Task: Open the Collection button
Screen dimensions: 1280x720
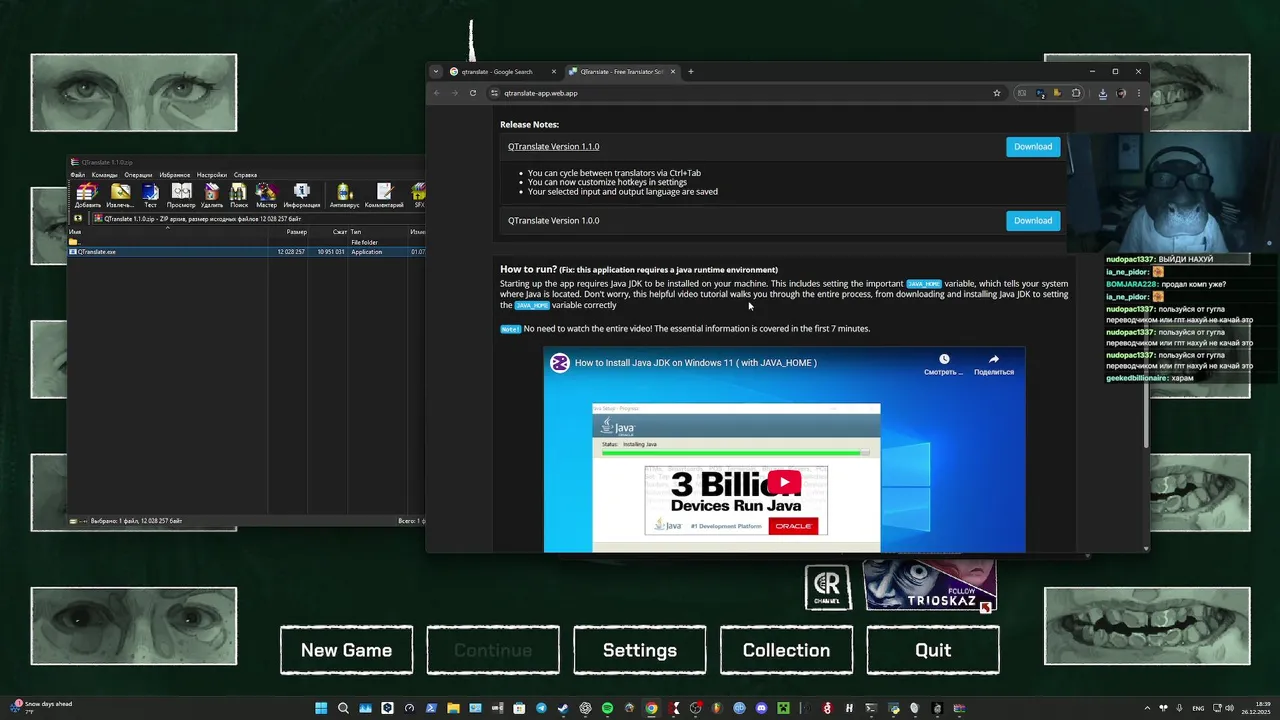Action: tap(786, 650)
